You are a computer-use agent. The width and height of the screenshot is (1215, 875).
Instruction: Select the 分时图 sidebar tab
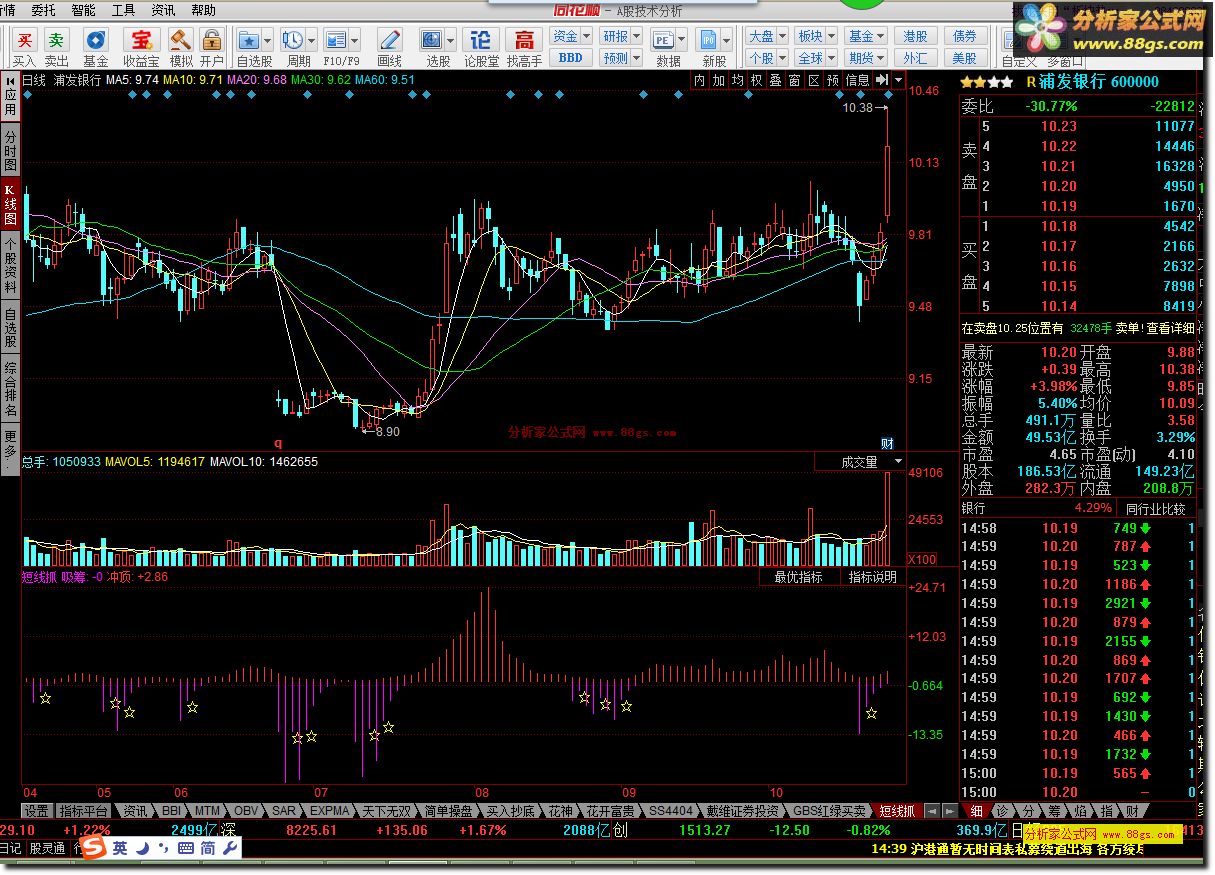click(10, 149)
